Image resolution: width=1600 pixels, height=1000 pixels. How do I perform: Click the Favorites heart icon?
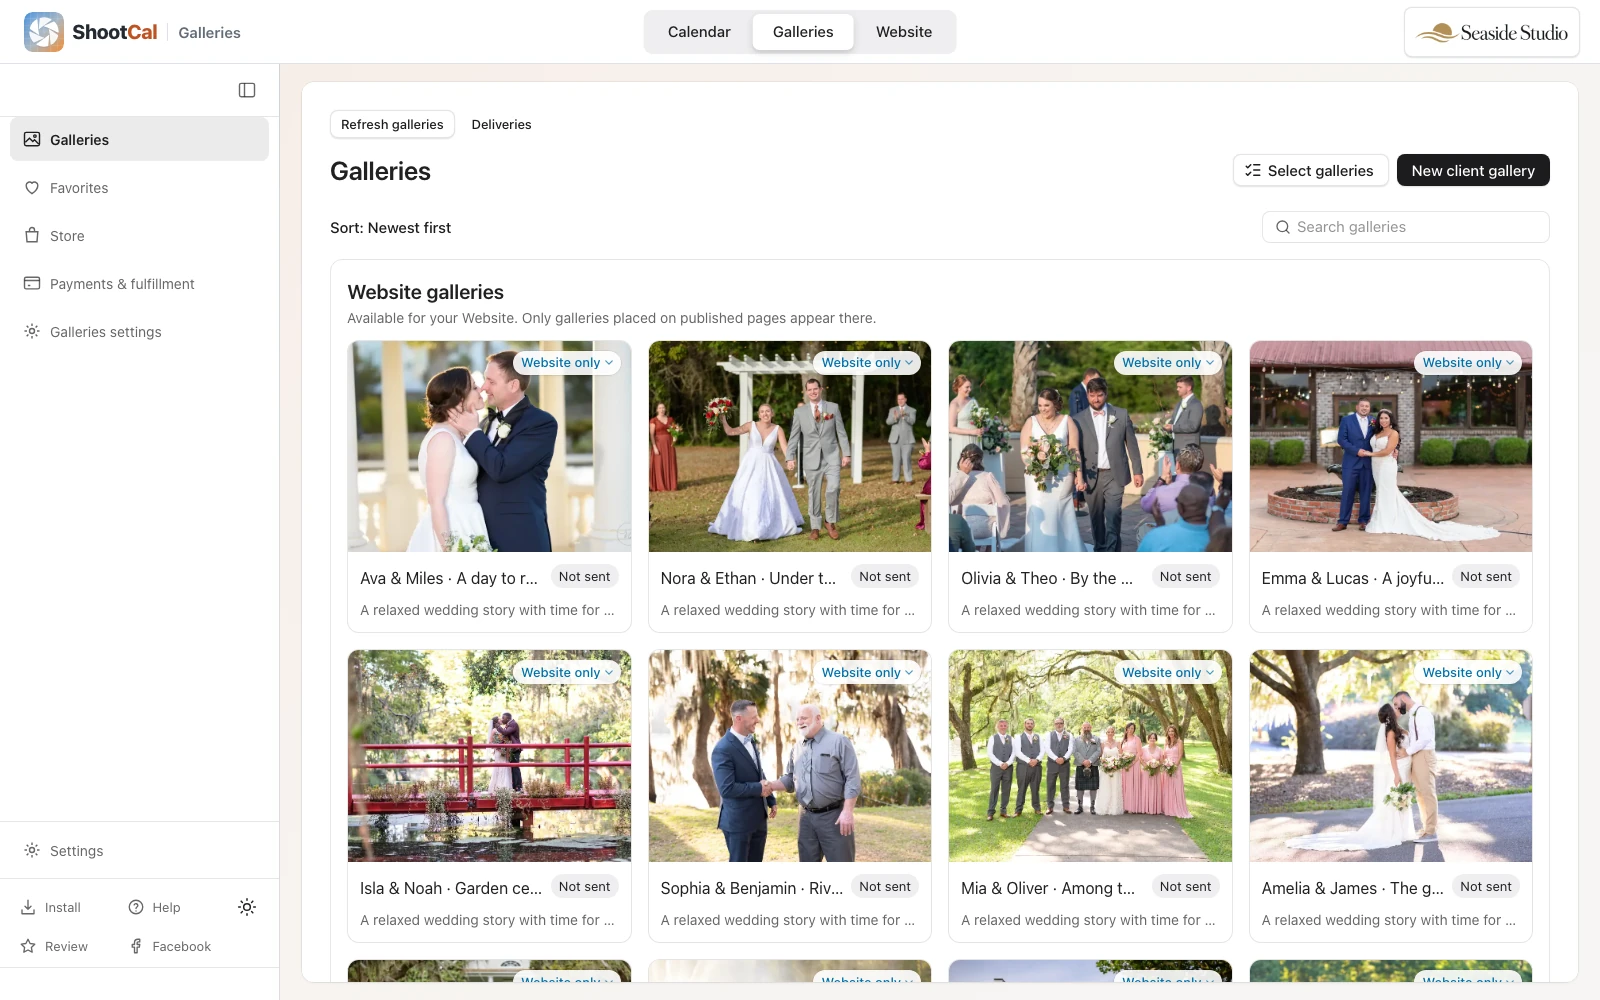click(x=32, y=187)
